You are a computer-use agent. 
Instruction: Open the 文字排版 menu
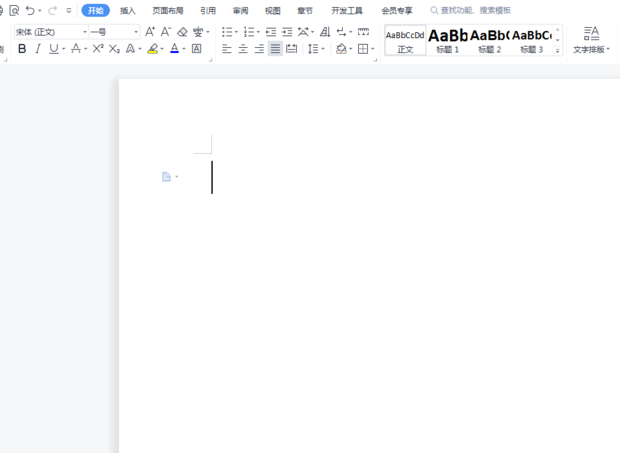[x=592, y=40]
